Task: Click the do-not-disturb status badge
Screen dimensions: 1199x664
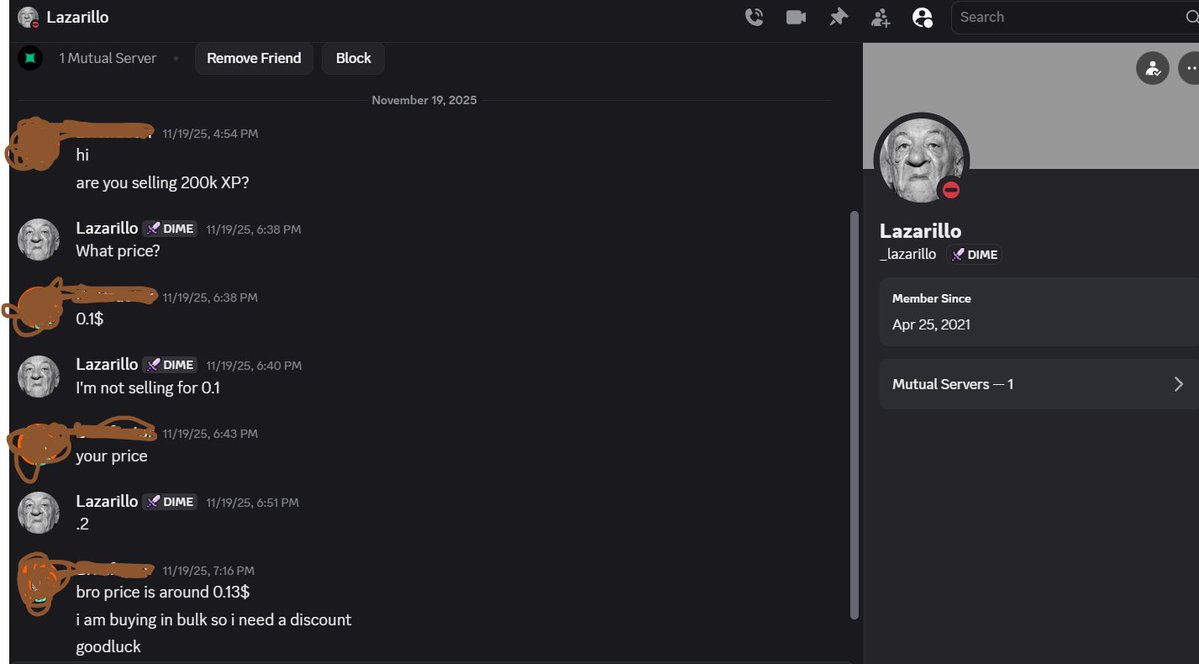Action: 950,190
